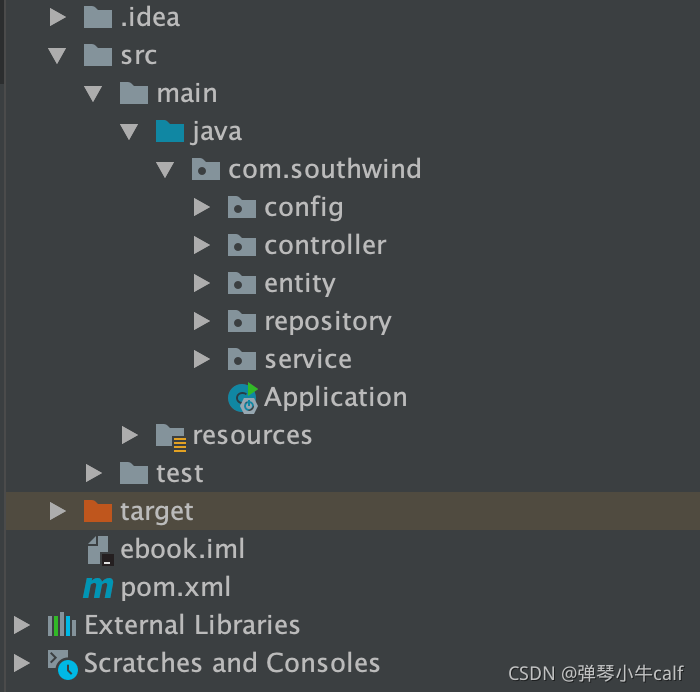
Task: Click the com.southwind package icon
Action: point(206,169)
